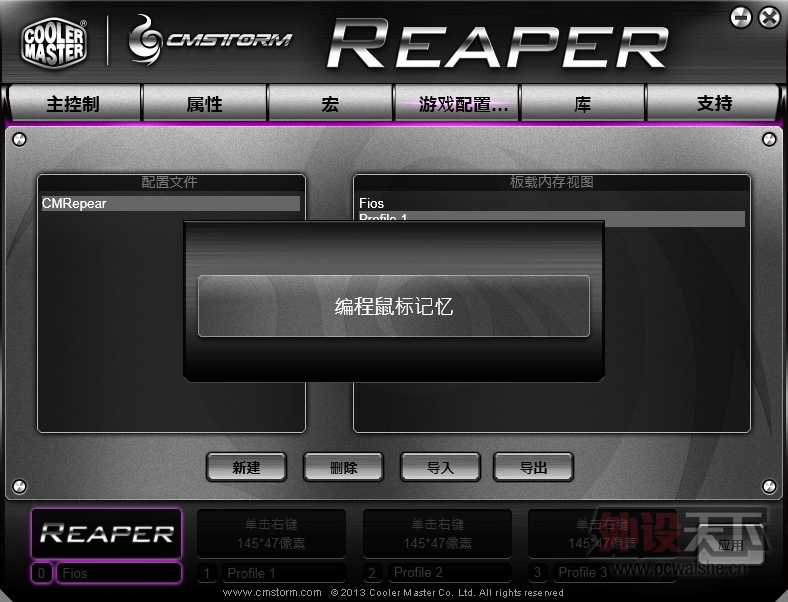Open the www.cmstorm.com link

[272, 592]
